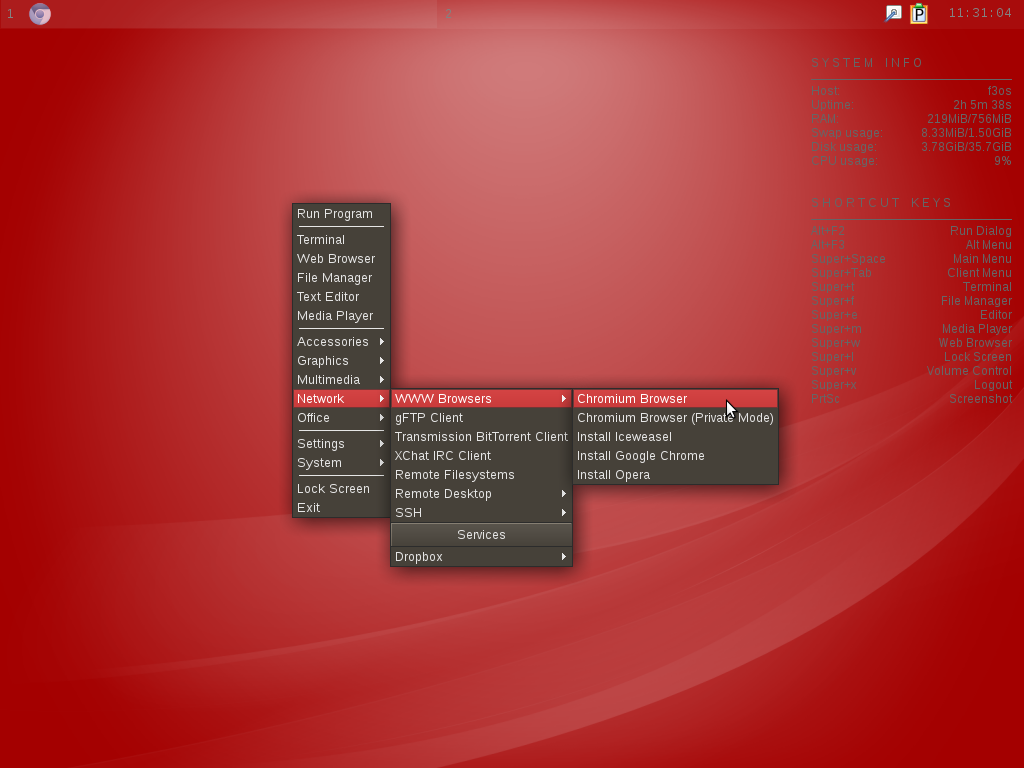Click the Logout shortcut label
The image size is (1024, 768).
tap(993, 385)
